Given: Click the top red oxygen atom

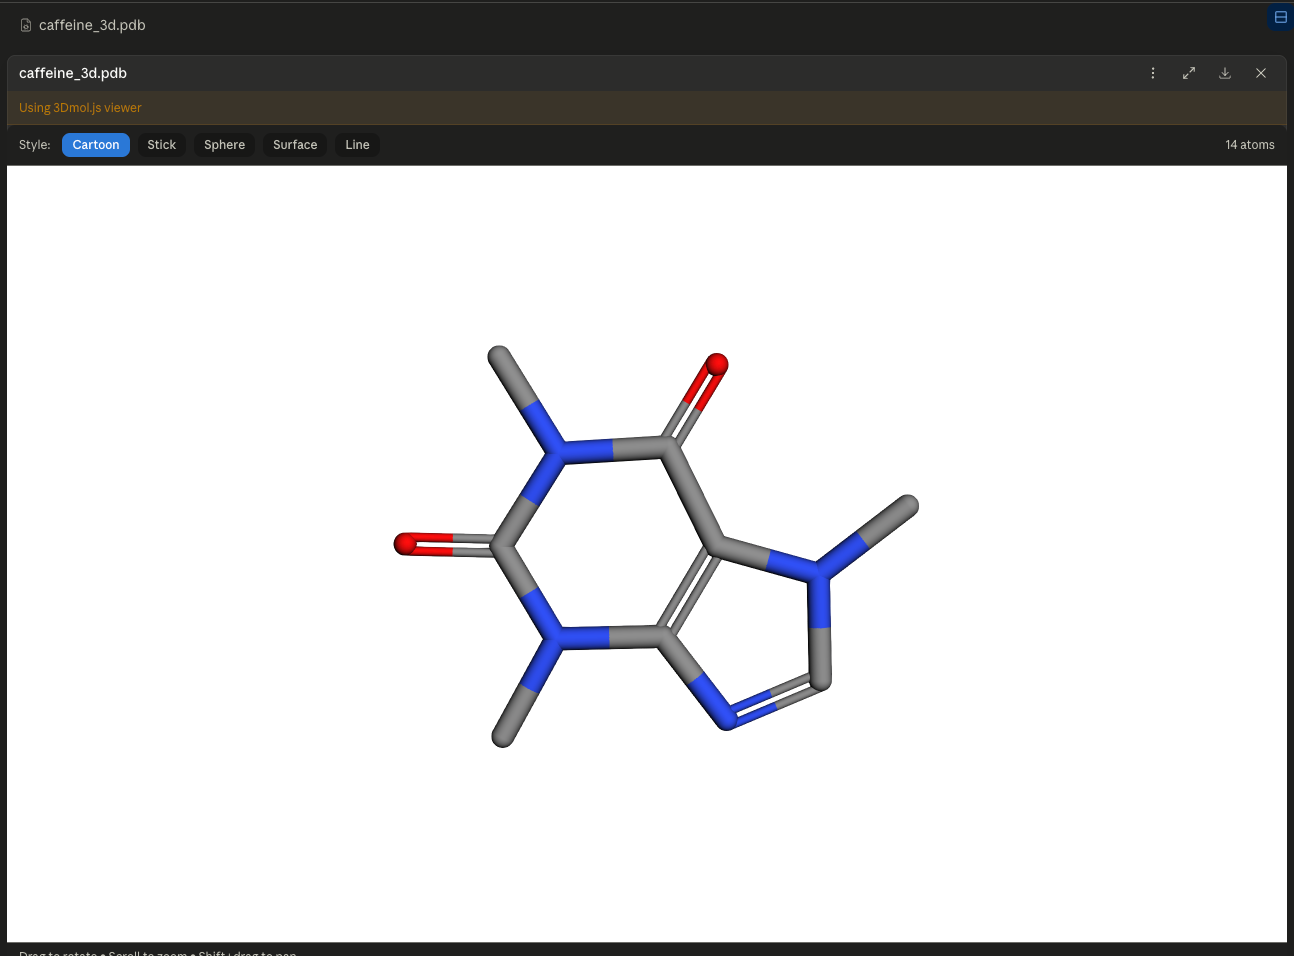Looking at the screenshot, I should (x=717, y=364).
